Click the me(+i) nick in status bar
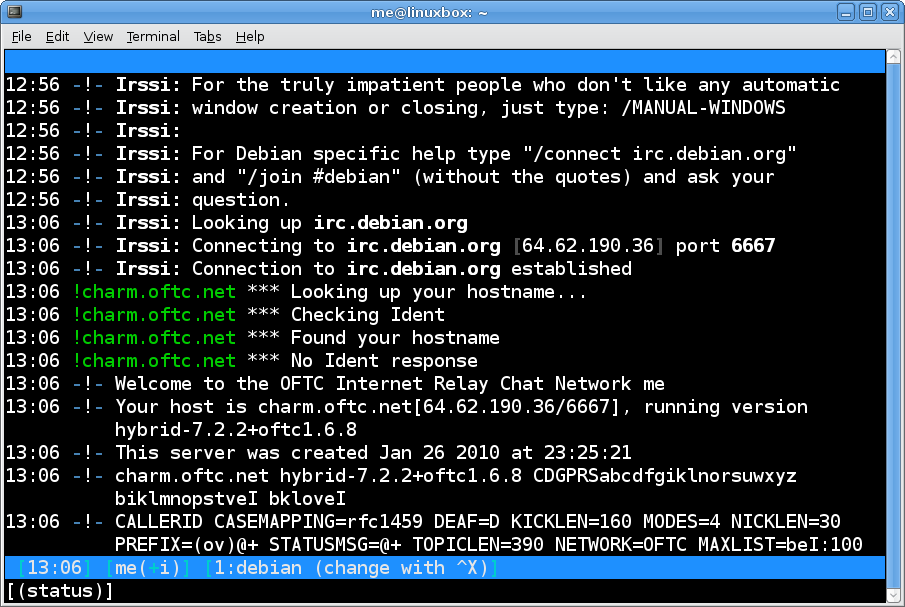Viewport: 905px width, 607px height. [148, 568]
